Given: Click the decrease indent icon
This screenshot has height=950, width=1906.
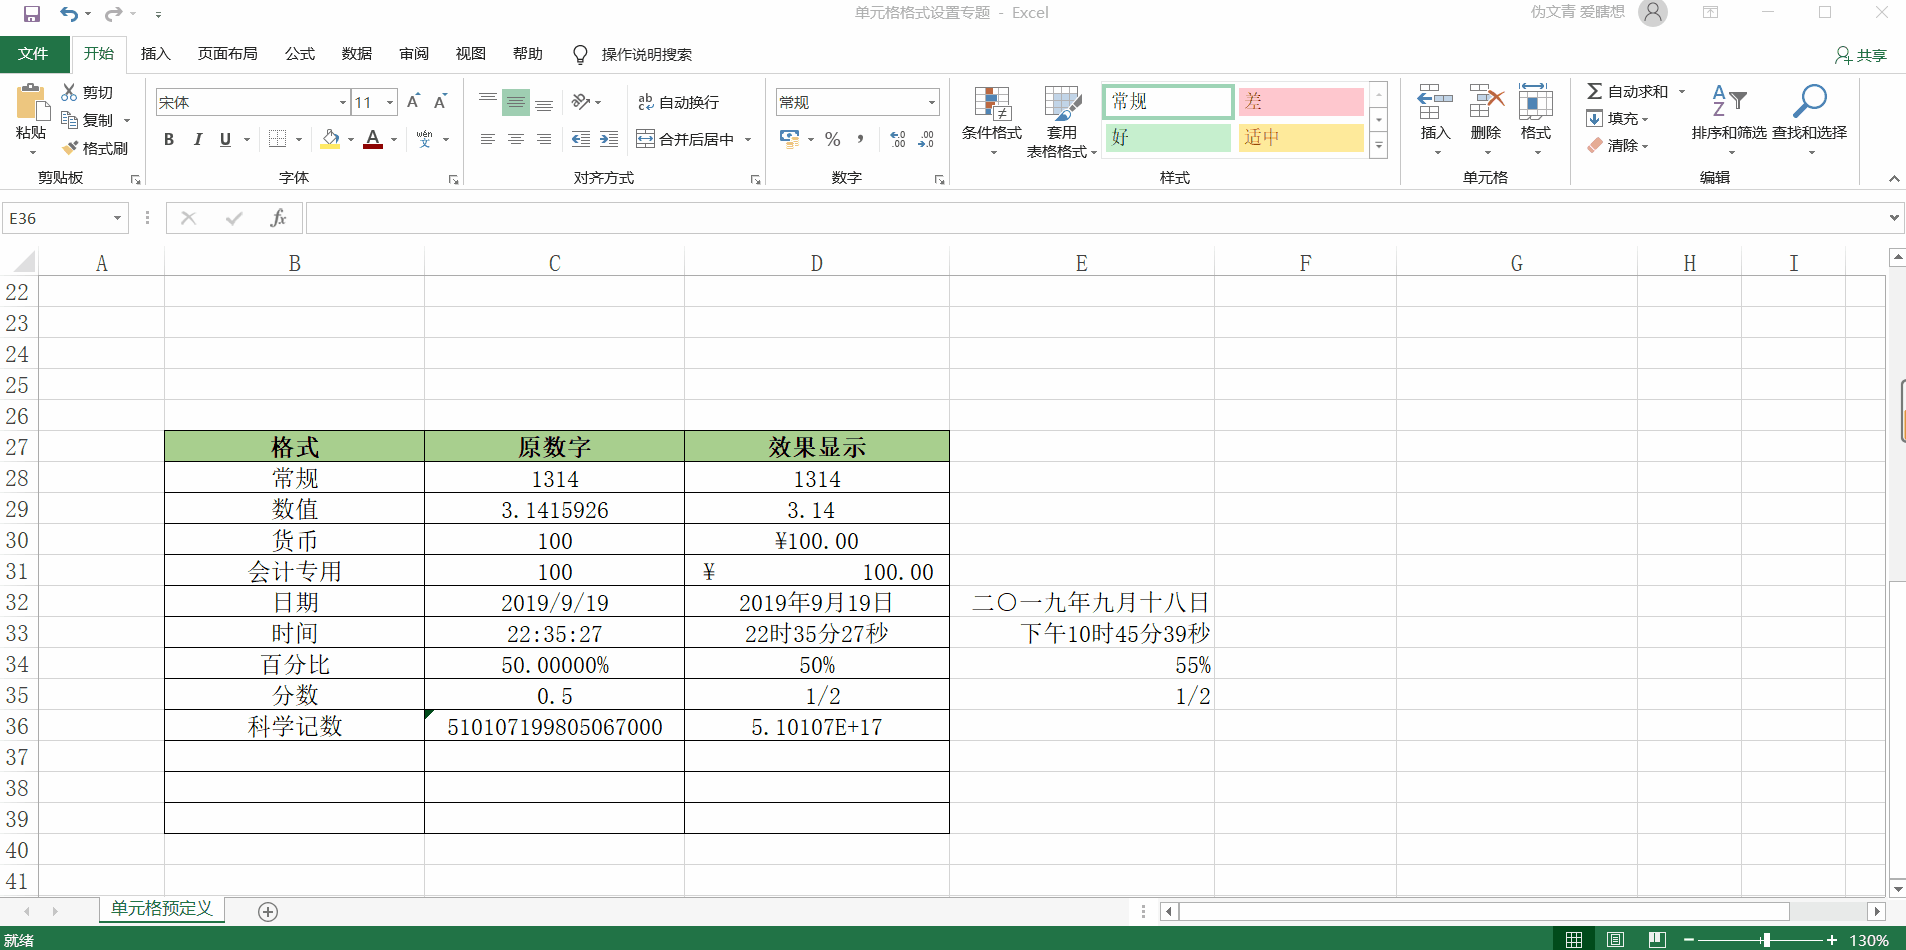Looking at the screenshot, I should [581, 139].
